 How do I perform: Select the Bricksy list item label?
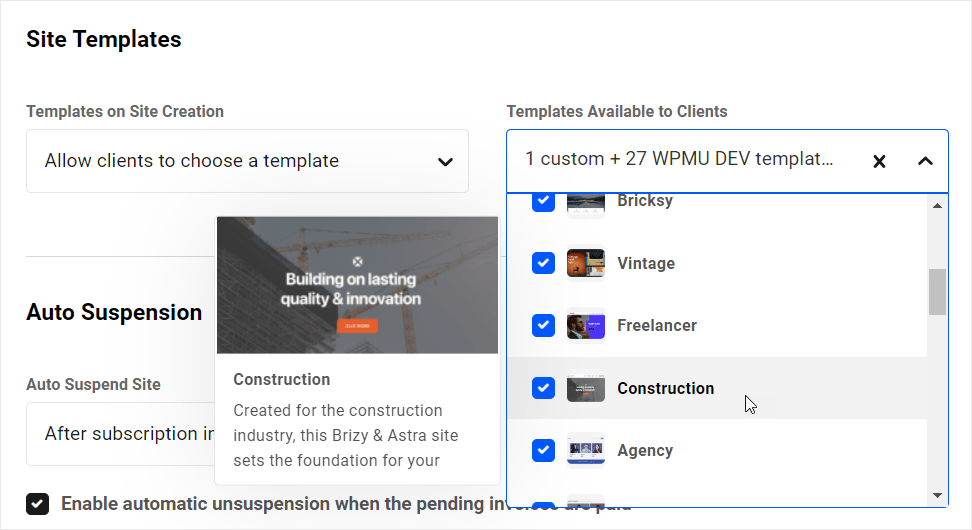[645, 201]
